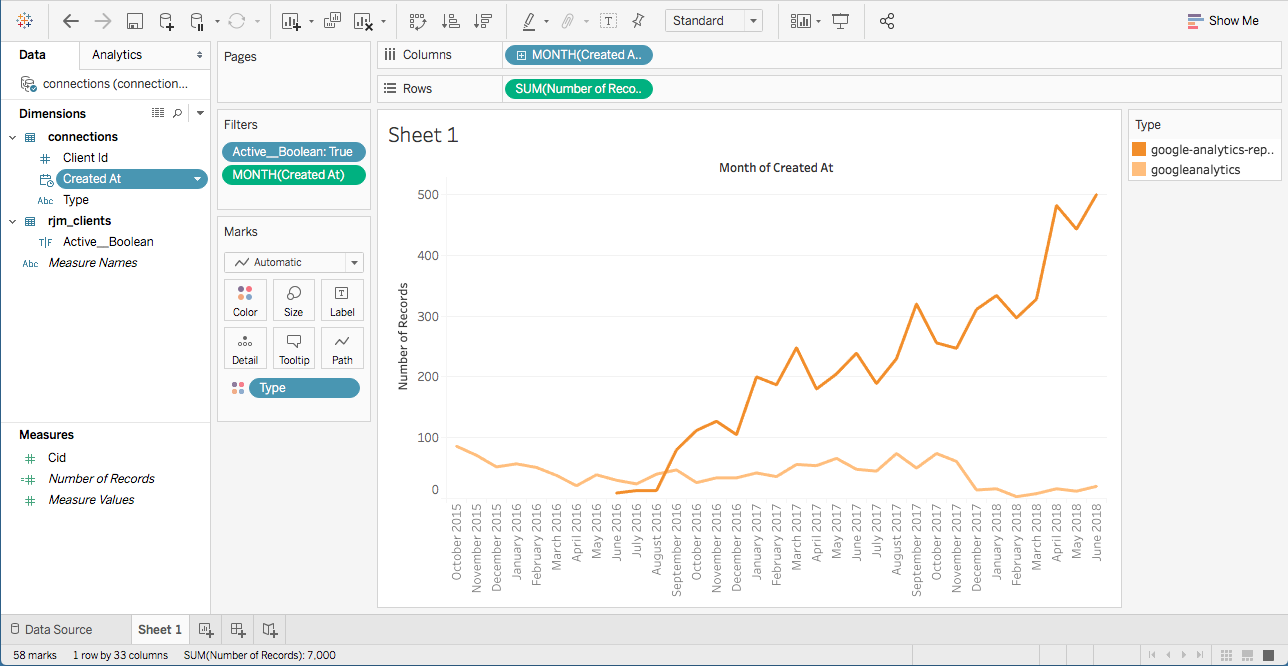
Task: Remove the Active__Boolean: True filter pill
Action: (x=293, y=152)
